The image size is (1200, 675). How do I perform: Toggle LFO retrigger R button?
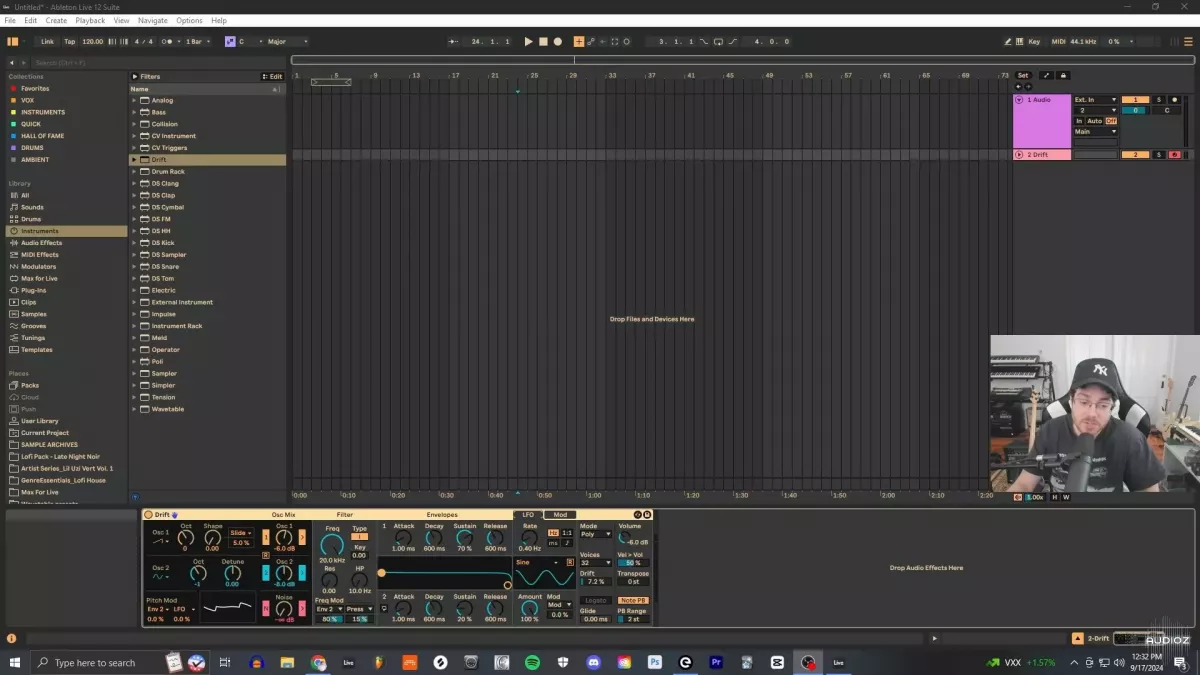(x=570, y=563)
